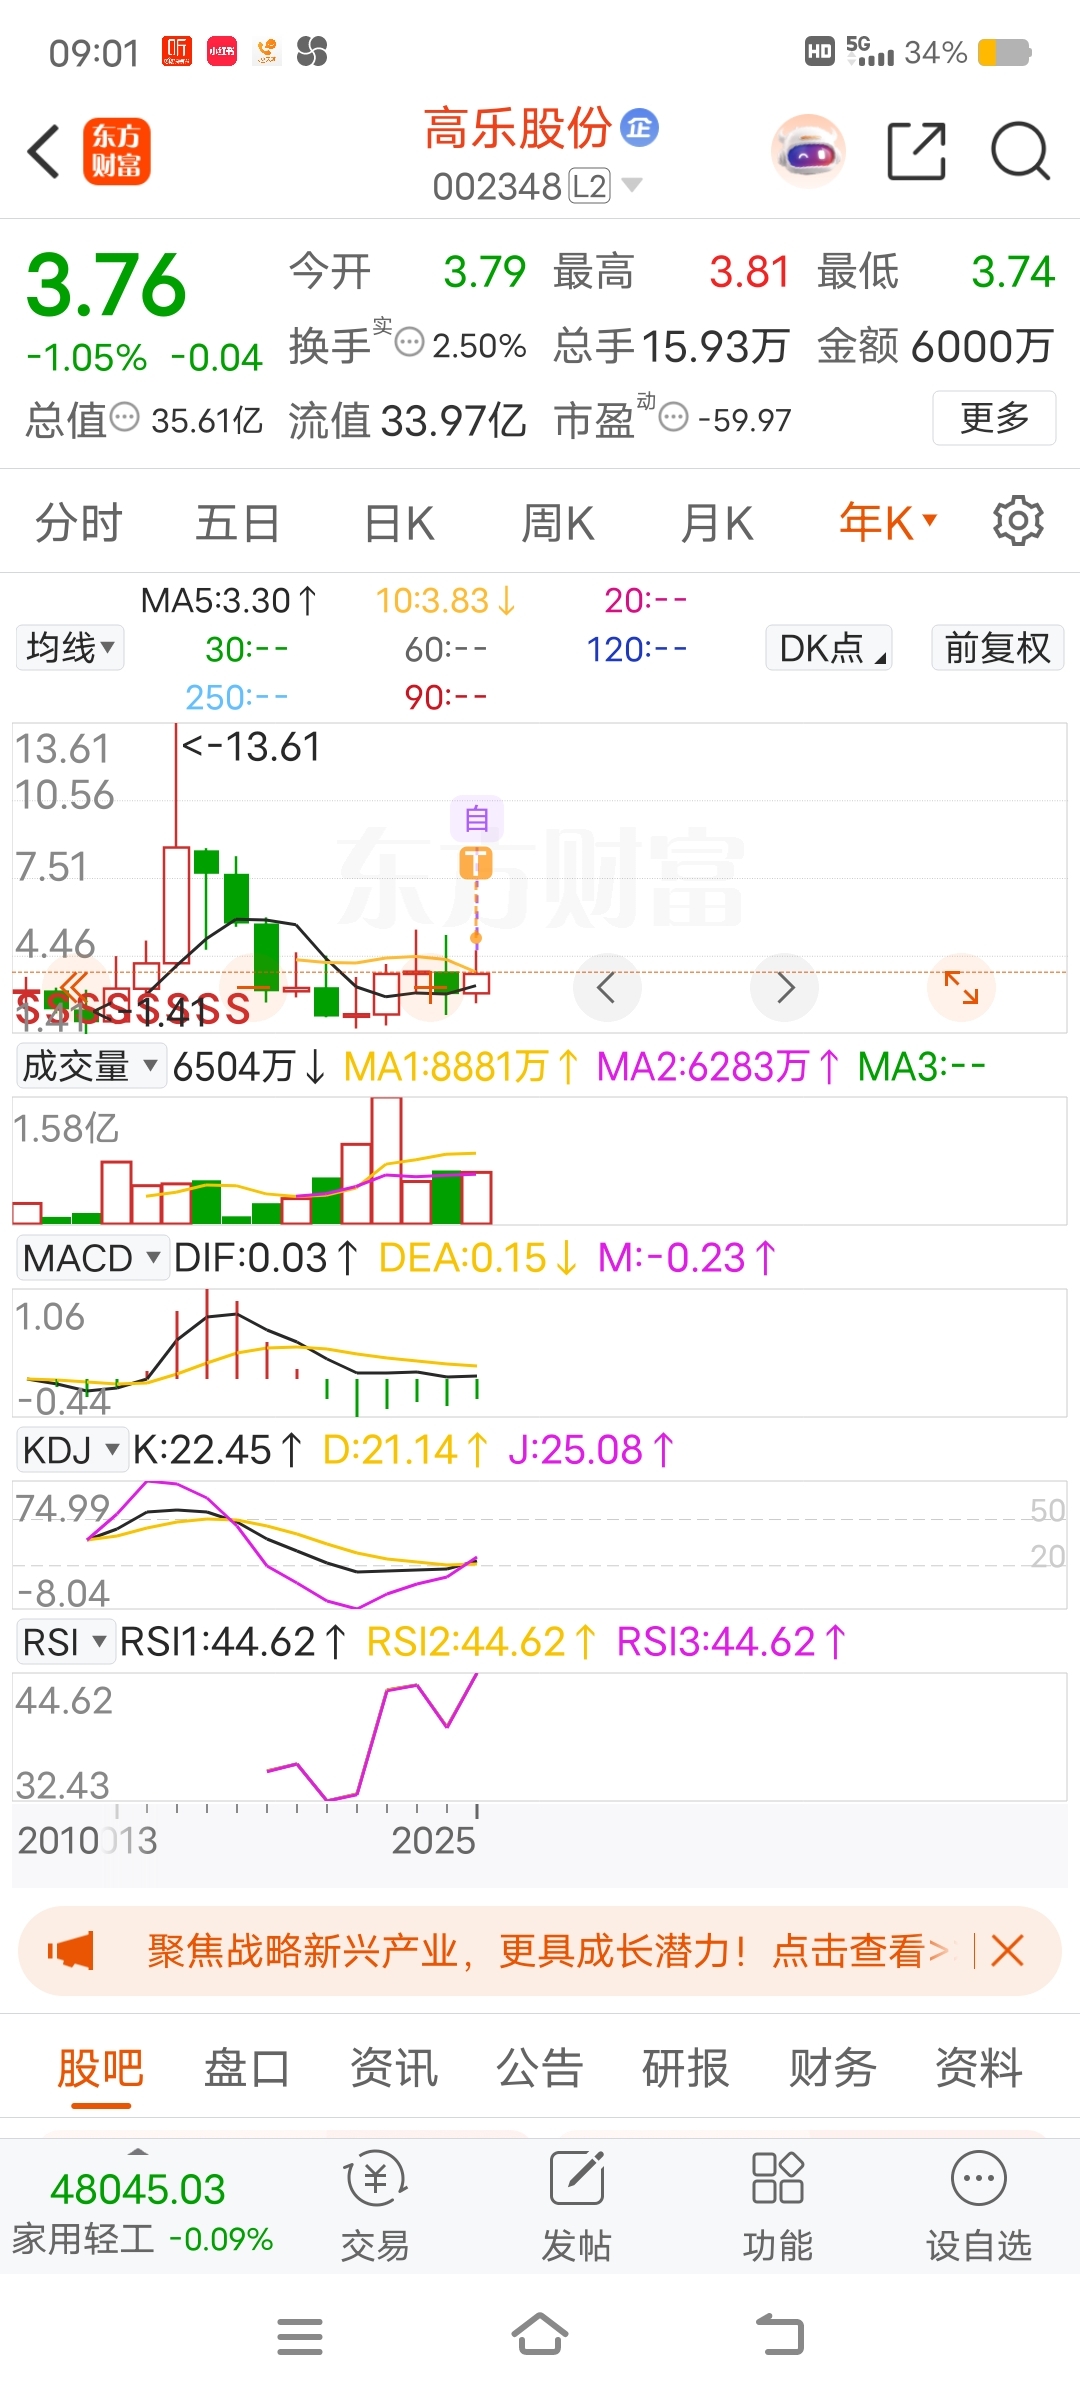Select the 公告 tab
Viewport: 1080px width, 2400px height.
click(540, 2067)
